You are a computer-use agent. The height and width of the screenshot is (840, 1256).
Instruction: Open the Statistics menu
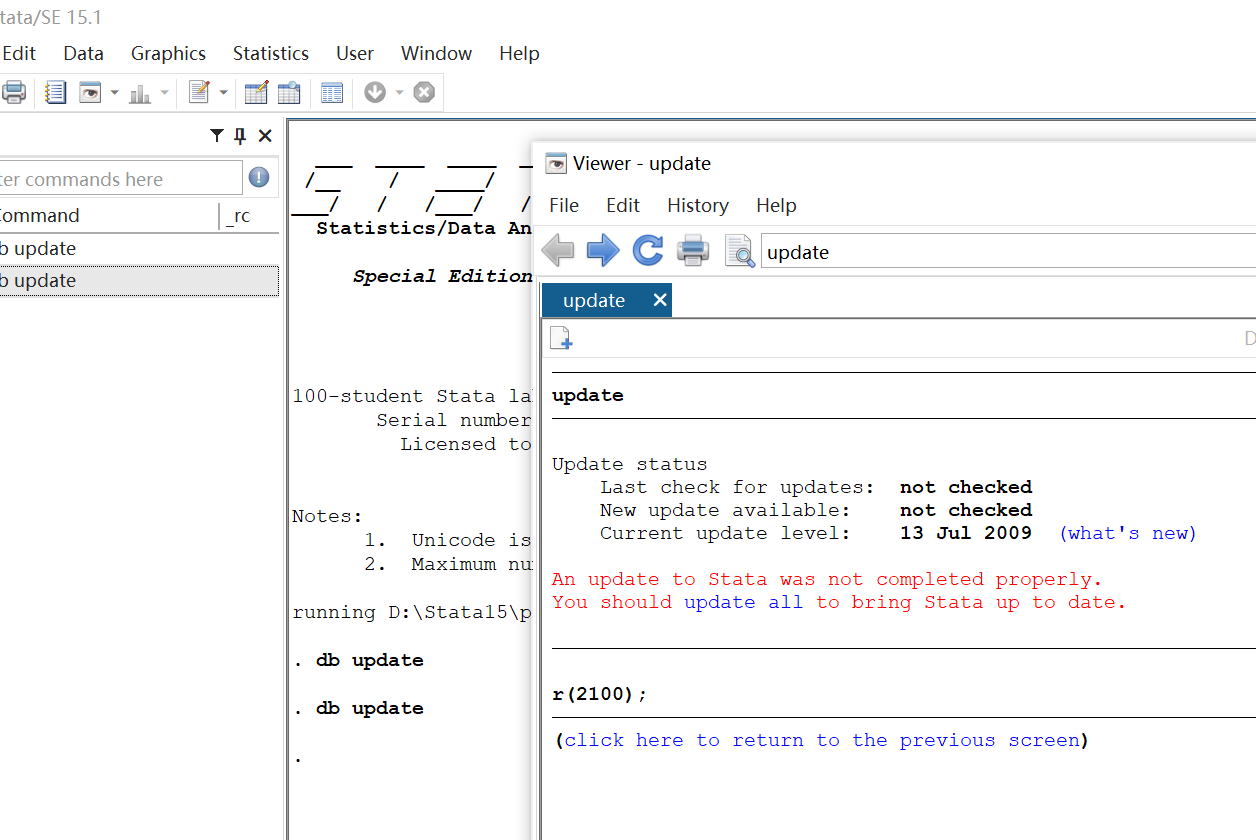(270, 54)
